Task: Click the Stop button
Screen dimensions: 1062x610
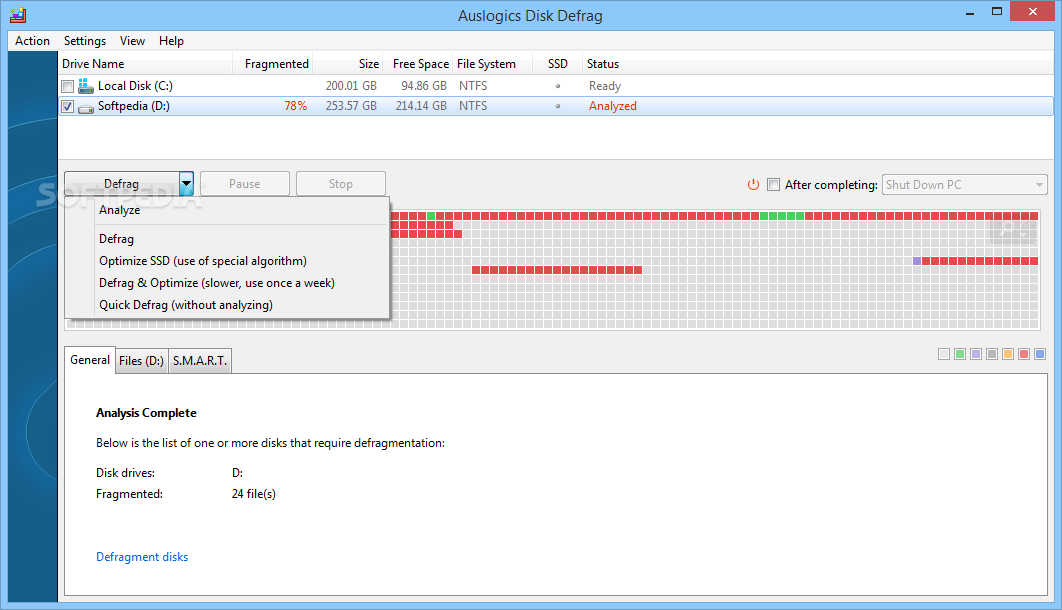Action: (x=341, y=183)
